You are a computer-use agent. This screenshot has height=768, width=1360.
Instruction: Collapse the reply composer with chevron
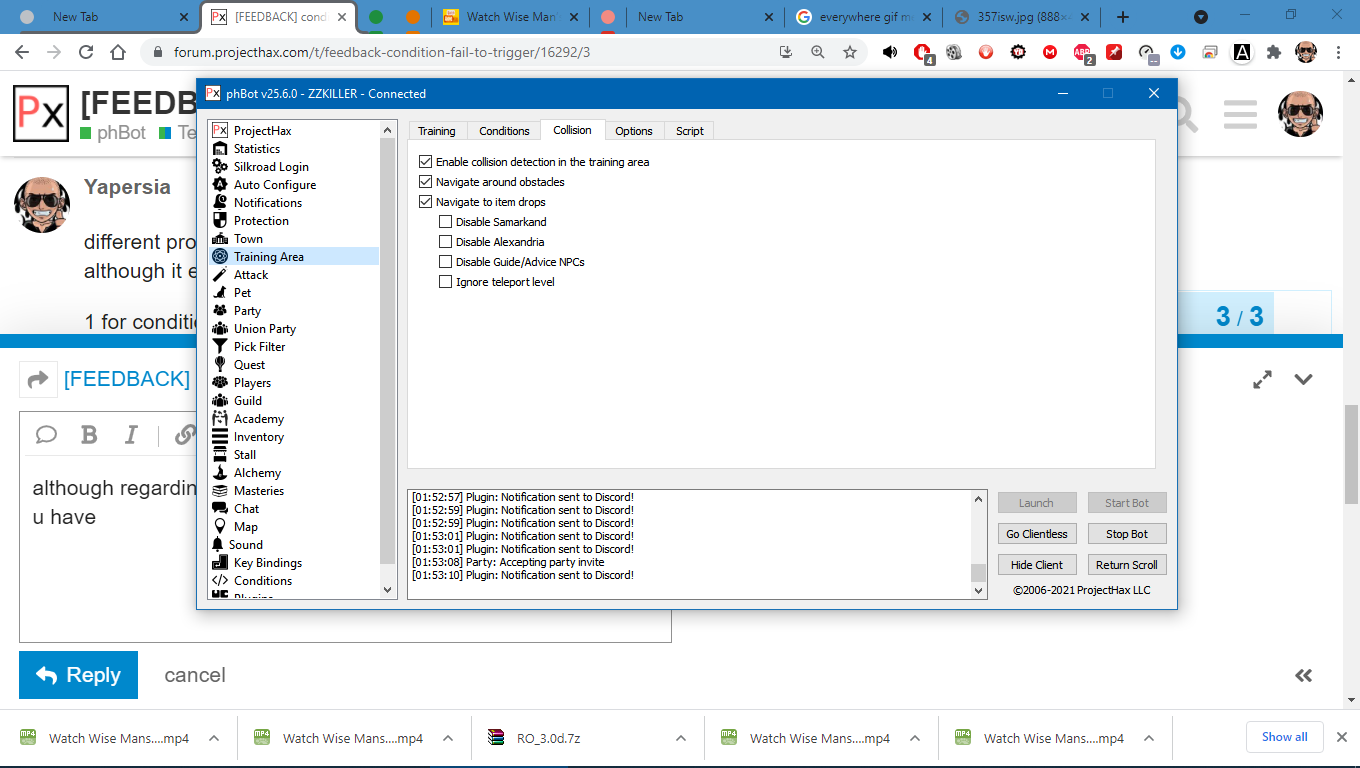click(x=1303, y=380)
